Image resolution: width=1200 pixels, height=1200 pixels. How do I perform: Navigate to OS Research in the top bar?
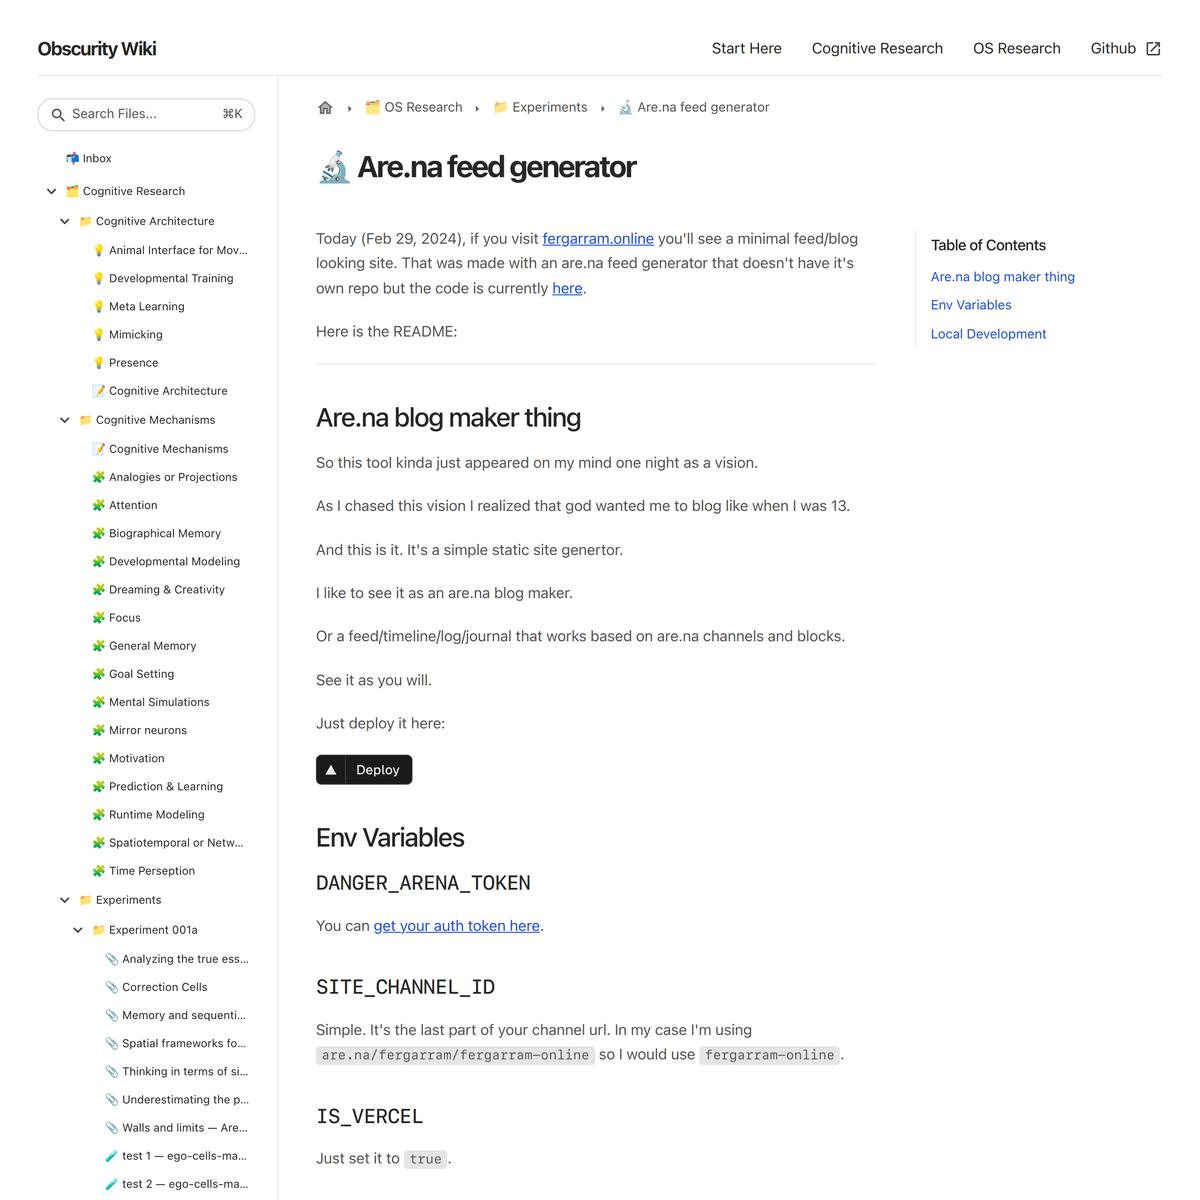pos(1017,48)
